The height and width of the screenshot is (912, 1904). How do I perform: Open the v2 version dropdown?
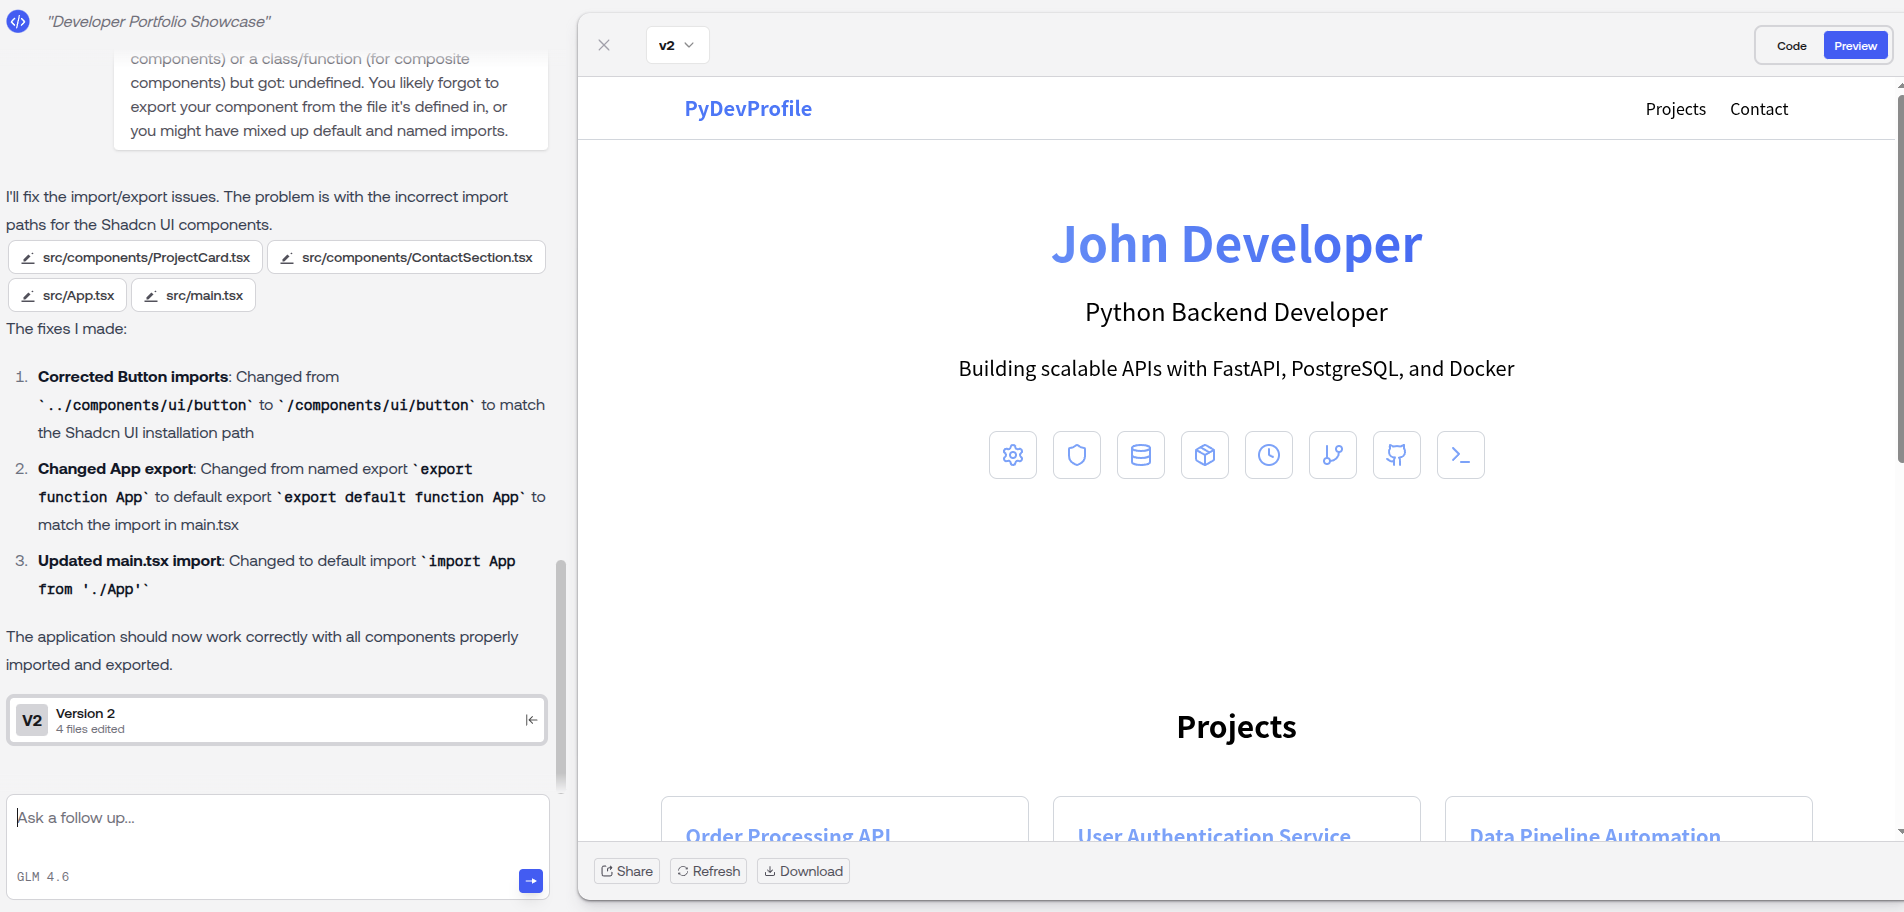click(677, 45)
